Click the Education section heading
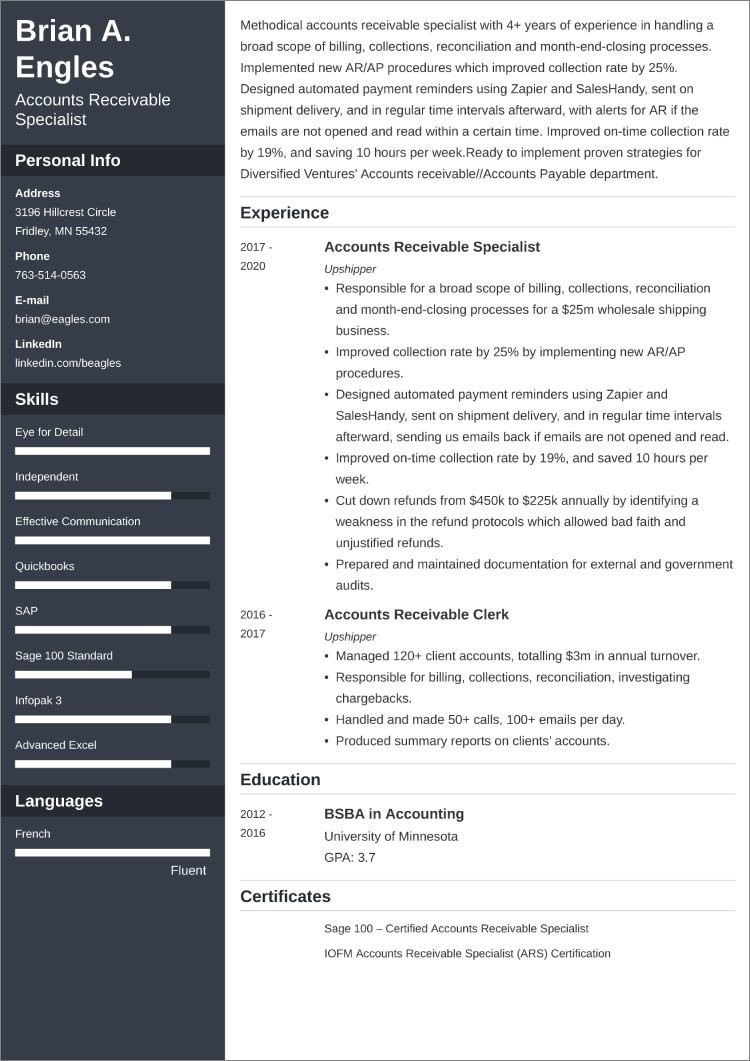The height and width of the screenshot is (1061, 750). click(280, 780)
